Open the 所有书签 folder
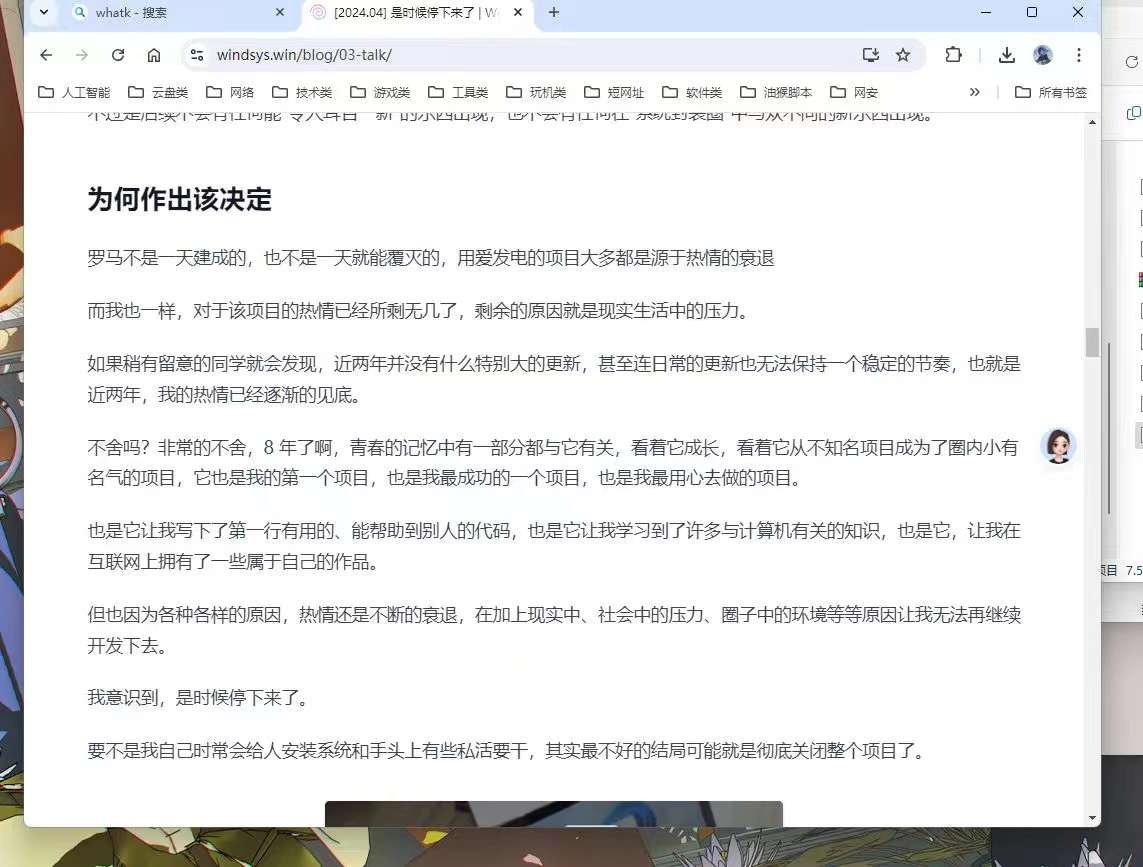The width and height of the screenshot is (1143, 867). point(1050,92)
